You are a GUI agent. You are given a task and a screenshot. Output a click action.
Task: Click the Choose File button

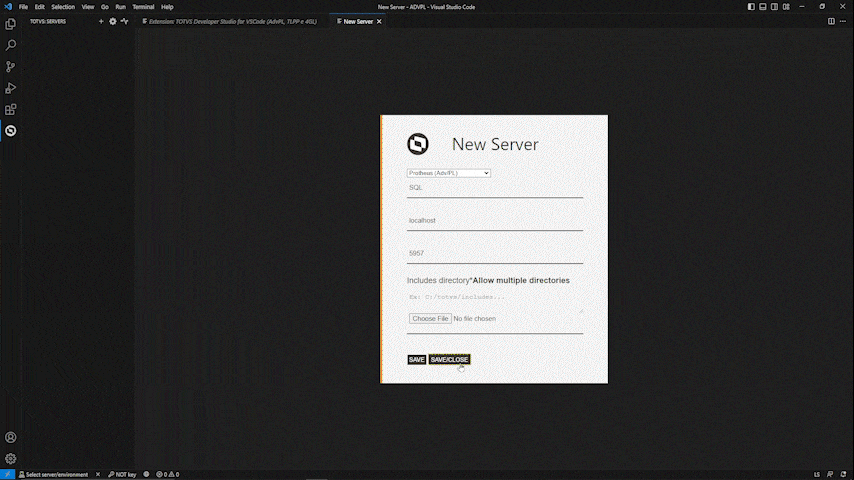[430, 319]
